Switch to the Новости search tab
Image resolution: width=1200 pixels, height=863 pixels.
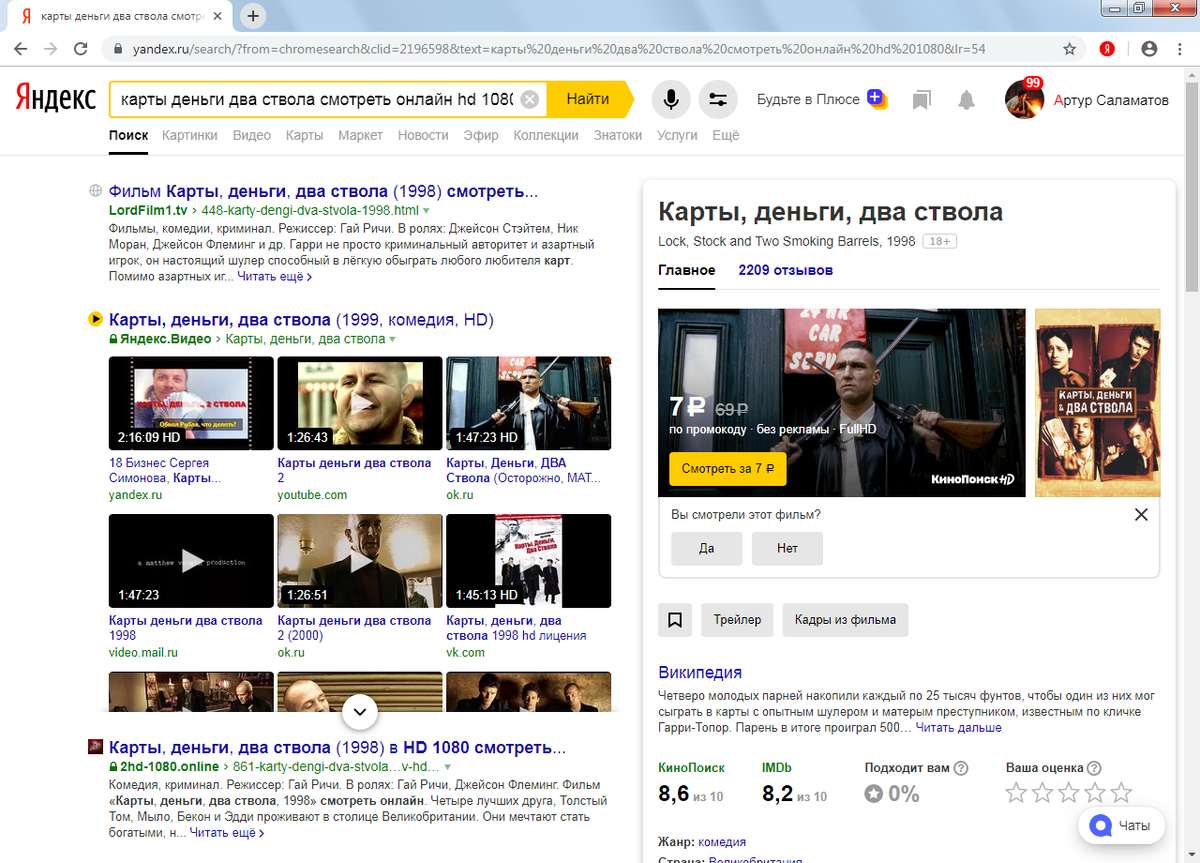point(423,135)
